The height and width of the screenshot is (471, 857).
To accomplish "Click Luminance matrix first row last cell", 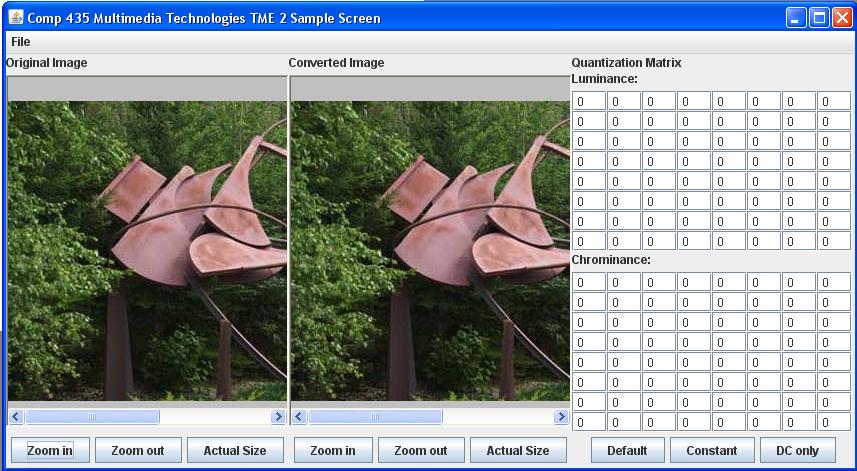I will [834, 101].
